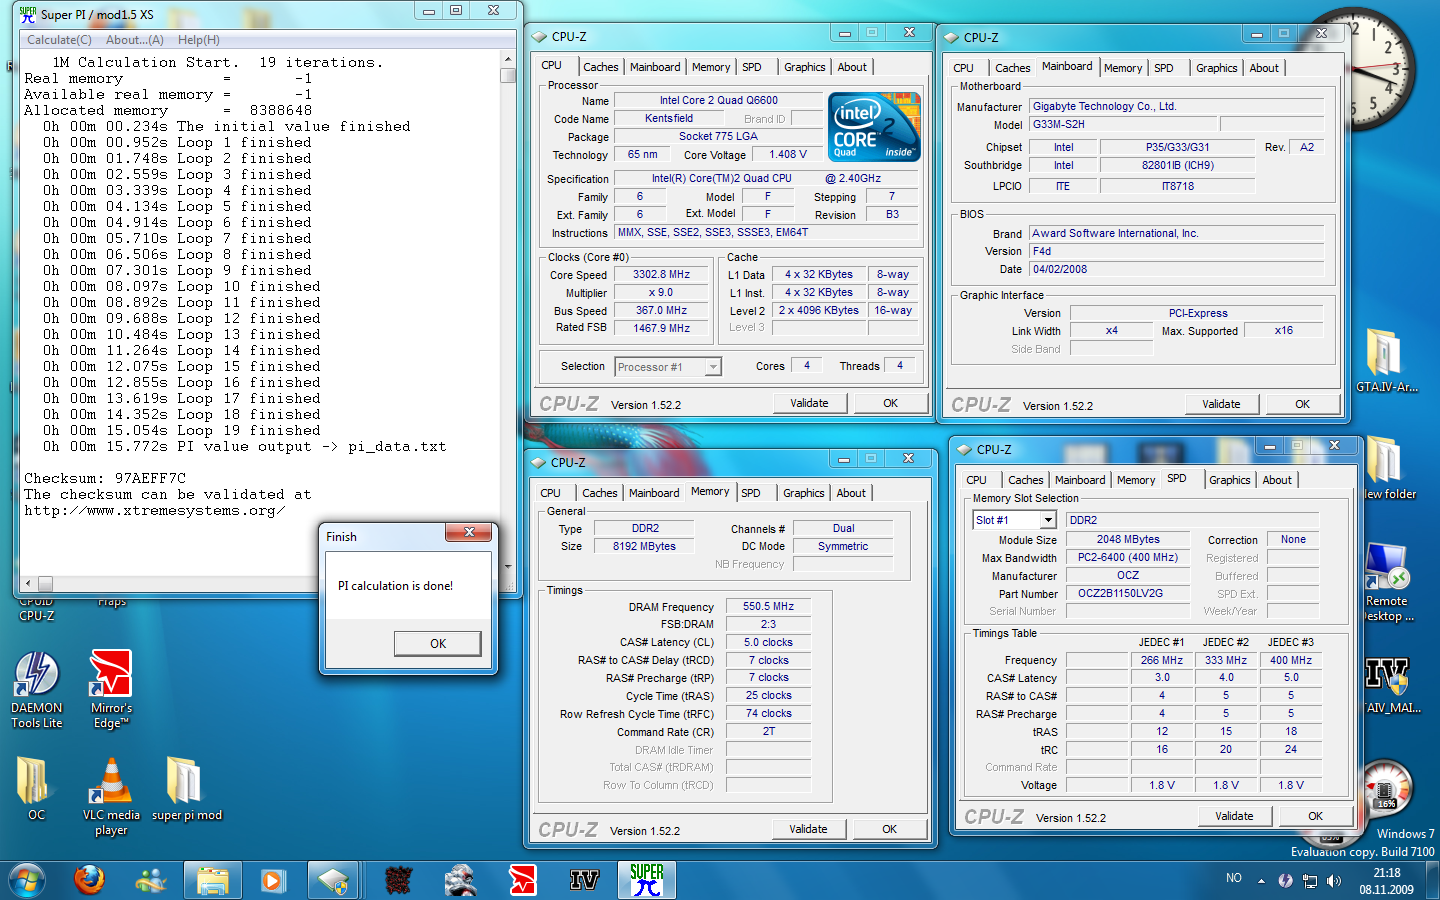Click the CPU meter desktop gadget
The height and width of the screenshot is (900, 1440).
pos(1386,788)
